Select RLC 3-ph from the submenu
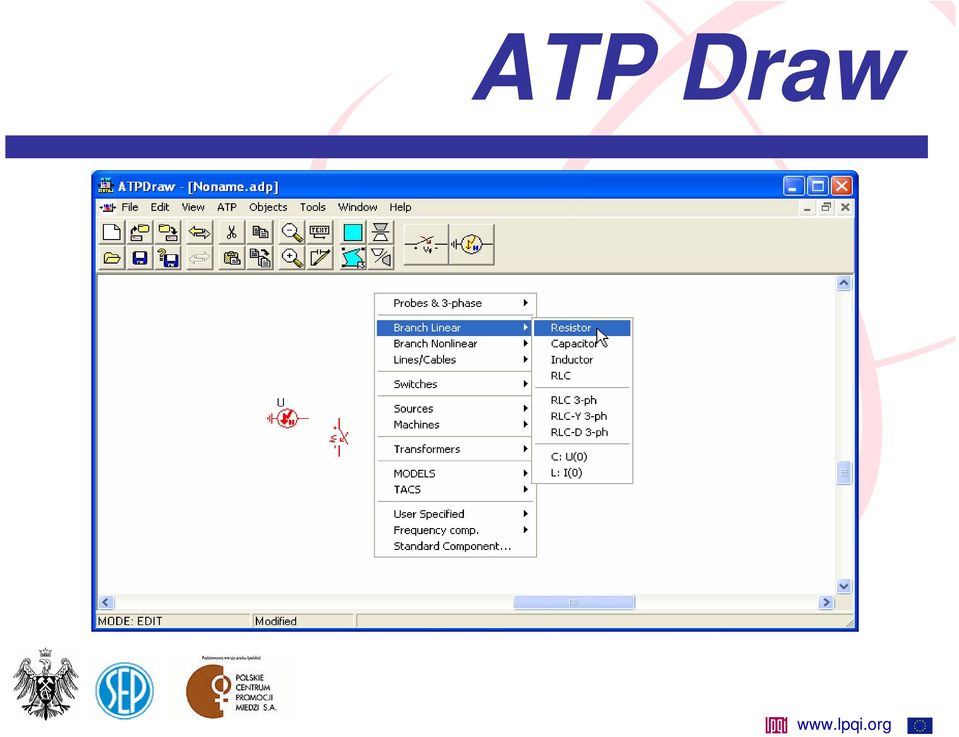Viewport: 959px width, 737px height. pyautogui.click(x=582, y=400)
